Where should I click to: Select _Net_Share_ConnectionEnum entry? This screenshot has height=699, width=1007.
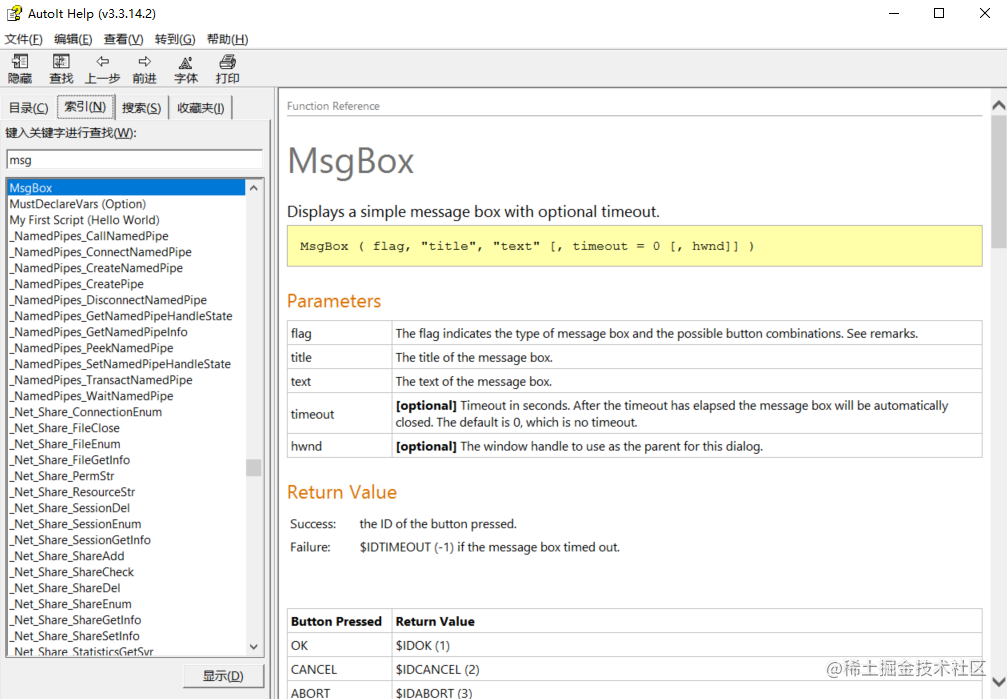tap(85, 412)
